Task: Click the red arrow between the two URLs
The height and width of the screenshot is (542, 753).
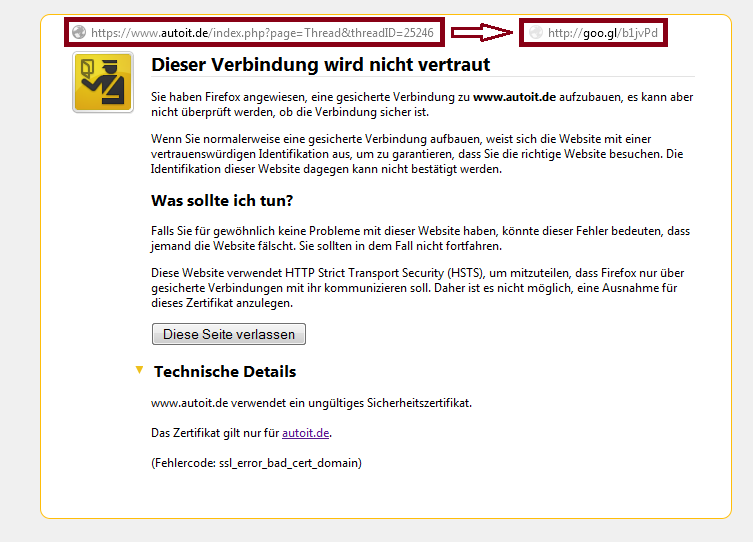Action: (x=481, y=33)
